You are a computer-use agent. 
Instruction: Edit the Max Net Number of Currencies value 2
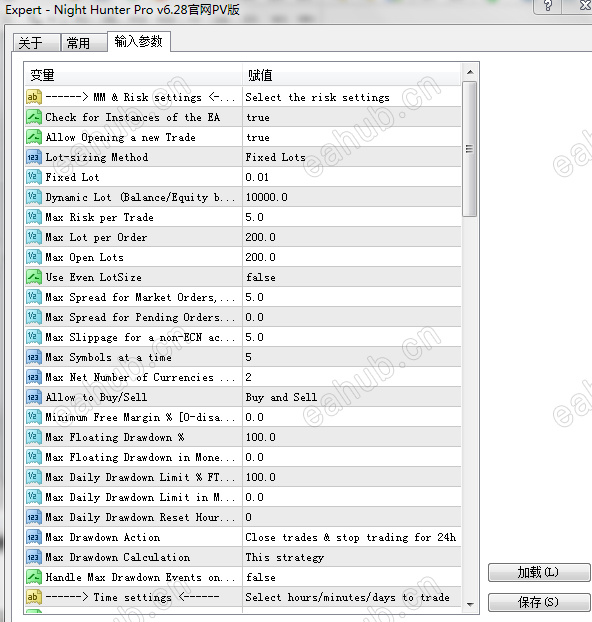pyautogui.click(x=352, y=377)
